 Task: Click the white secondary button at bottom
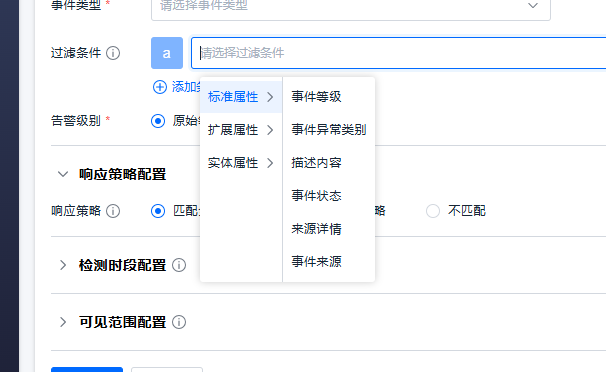167,370
